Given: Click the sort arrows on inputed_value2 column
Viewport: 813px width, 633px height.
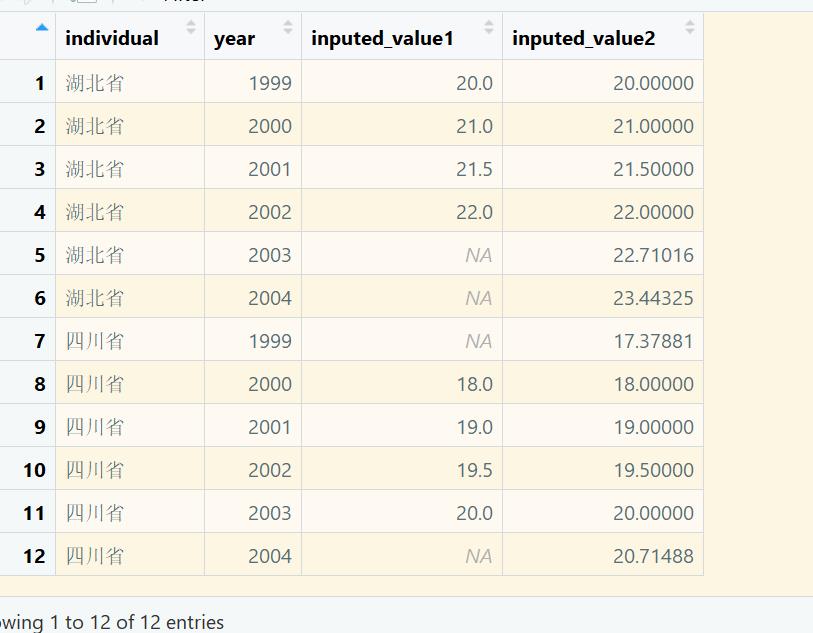Looking at the screenshot, I should tap(690, 27).
